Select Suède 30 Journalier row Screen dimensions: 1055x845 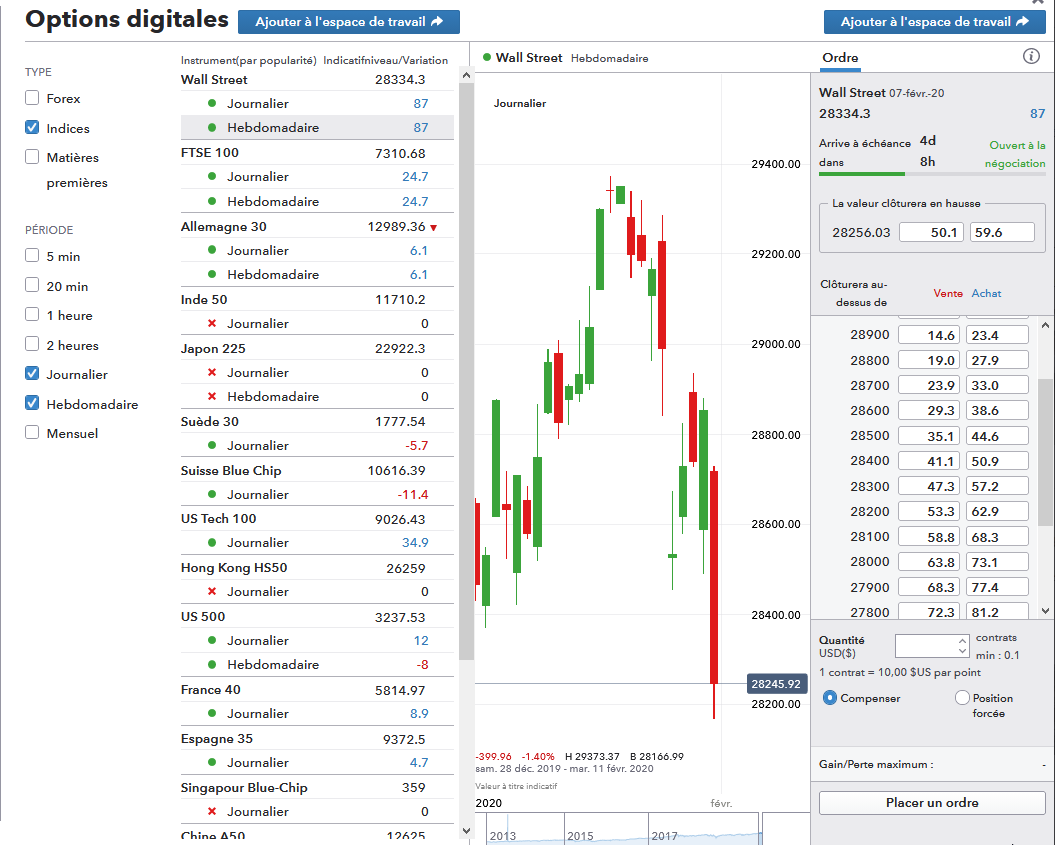[317, 445]
